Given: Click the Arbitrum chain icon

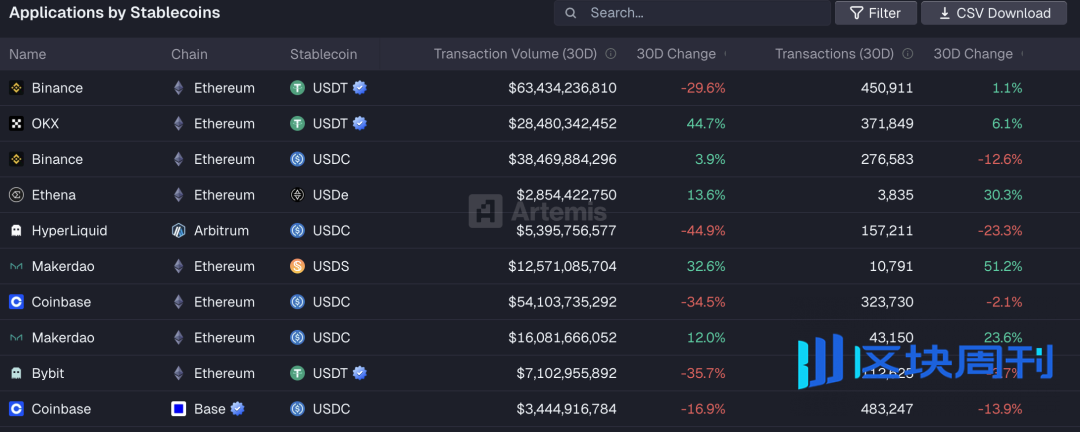Looking at the screenshot, I should tap(179, 231).
